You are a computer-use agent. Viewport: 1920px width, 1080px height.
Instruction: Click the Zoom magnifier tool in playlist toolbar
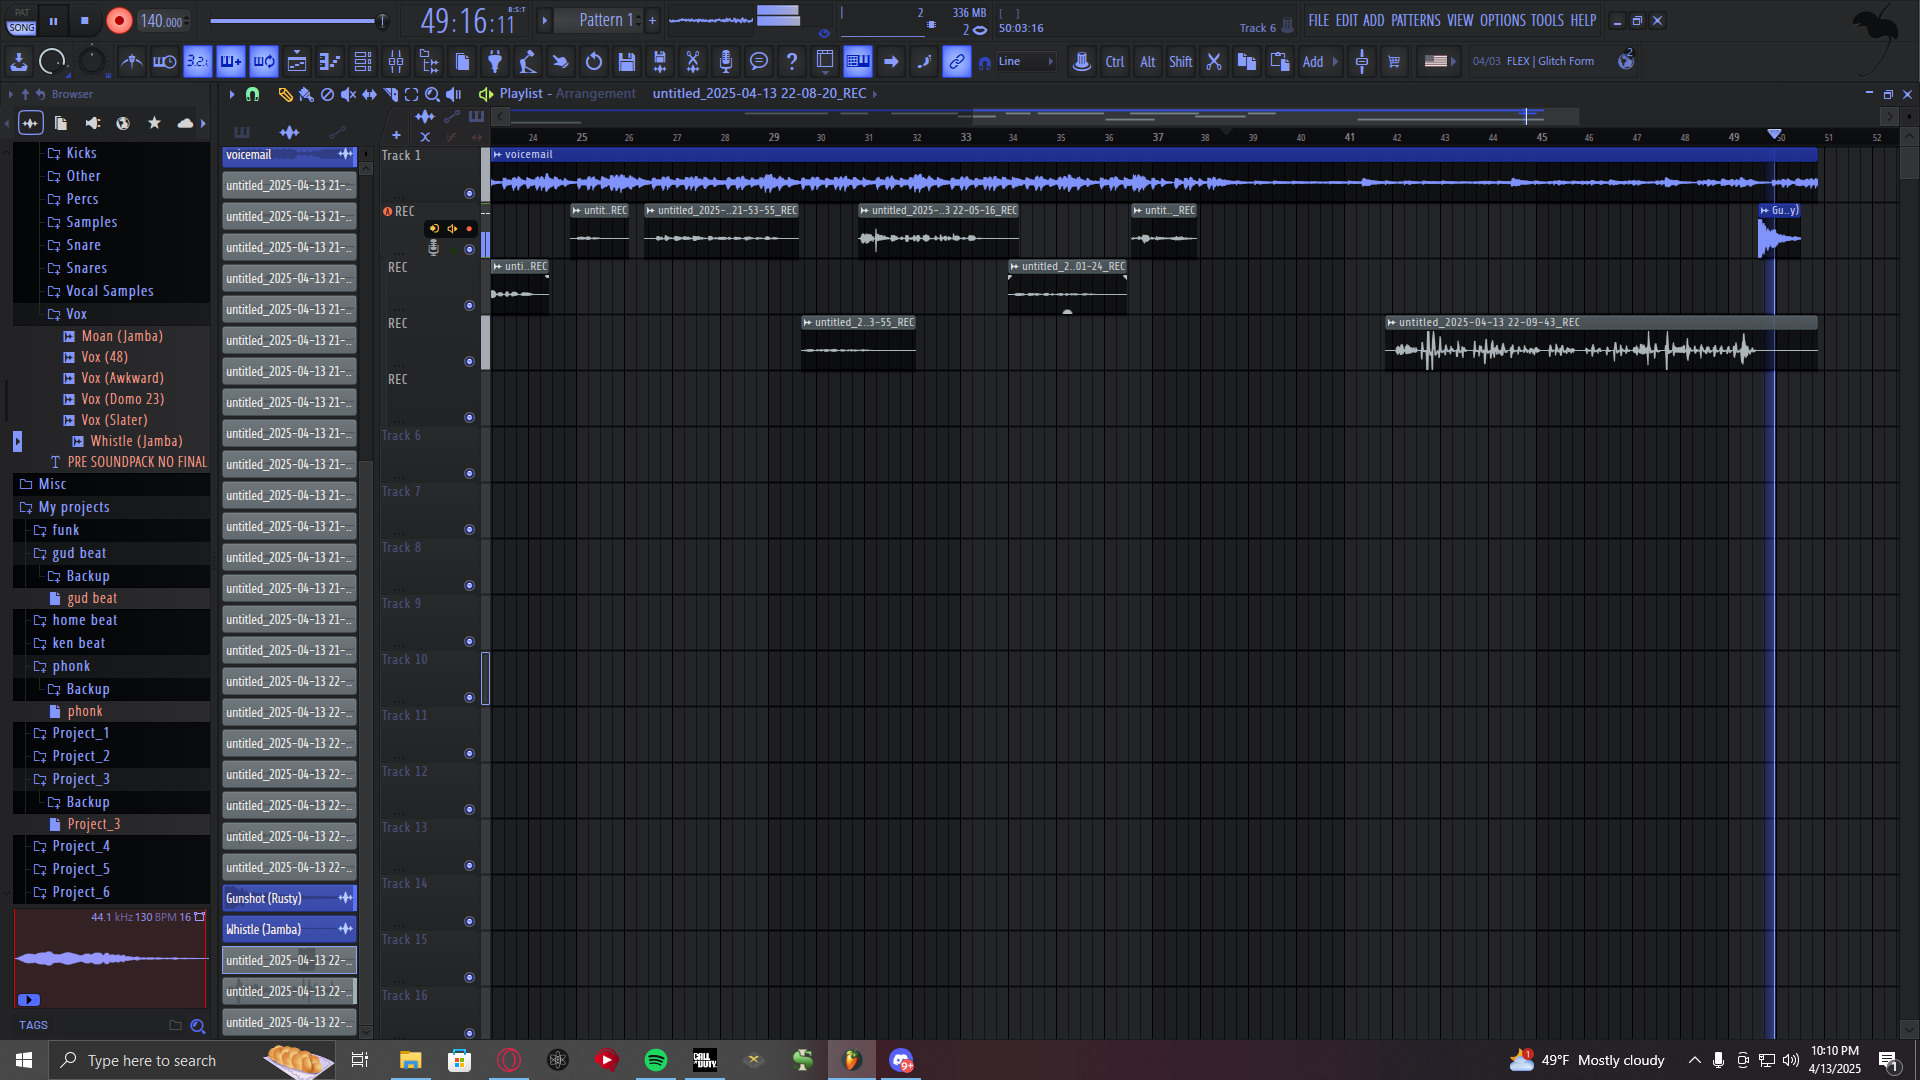pos(432,94)
